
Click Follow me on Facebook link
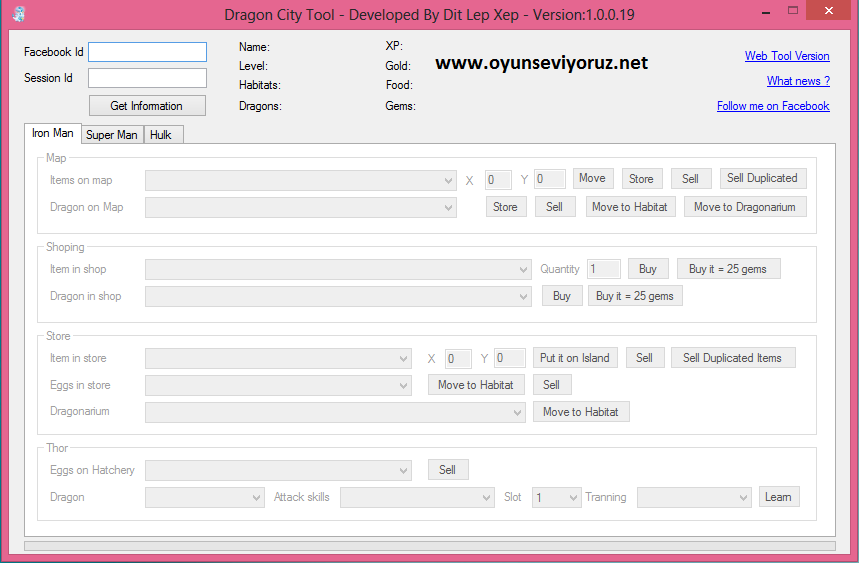(773, 106)
